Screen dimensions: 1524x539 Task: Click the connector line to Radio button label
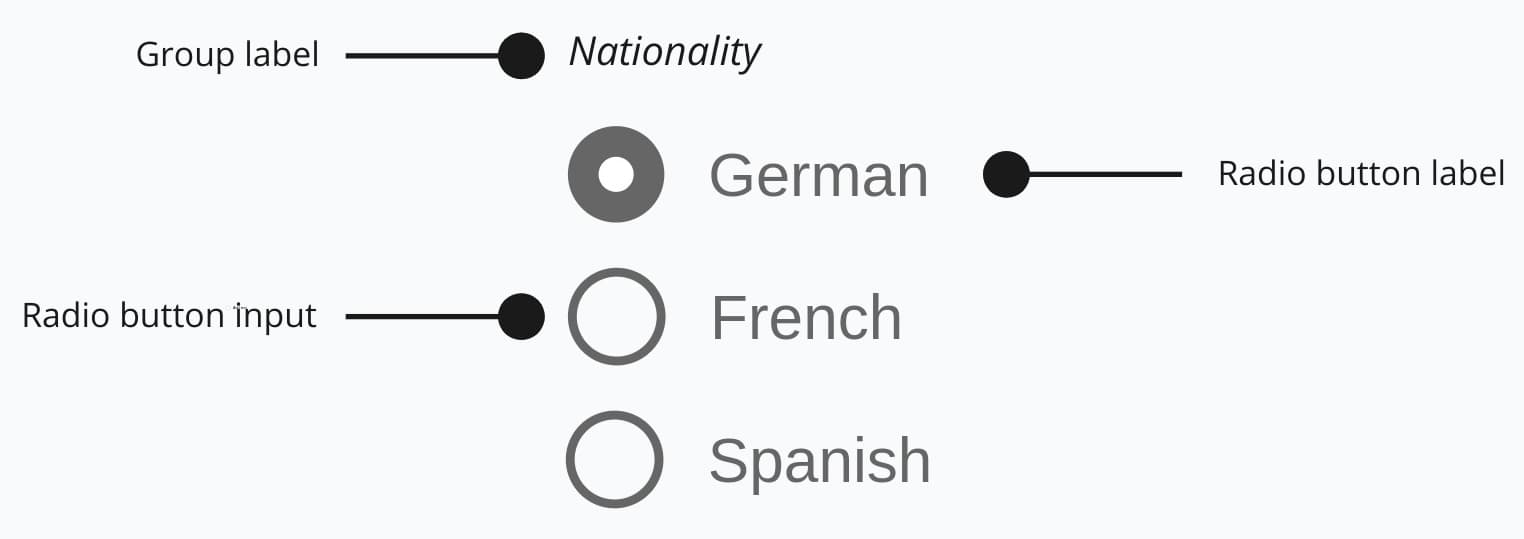tap(1105, 174)
